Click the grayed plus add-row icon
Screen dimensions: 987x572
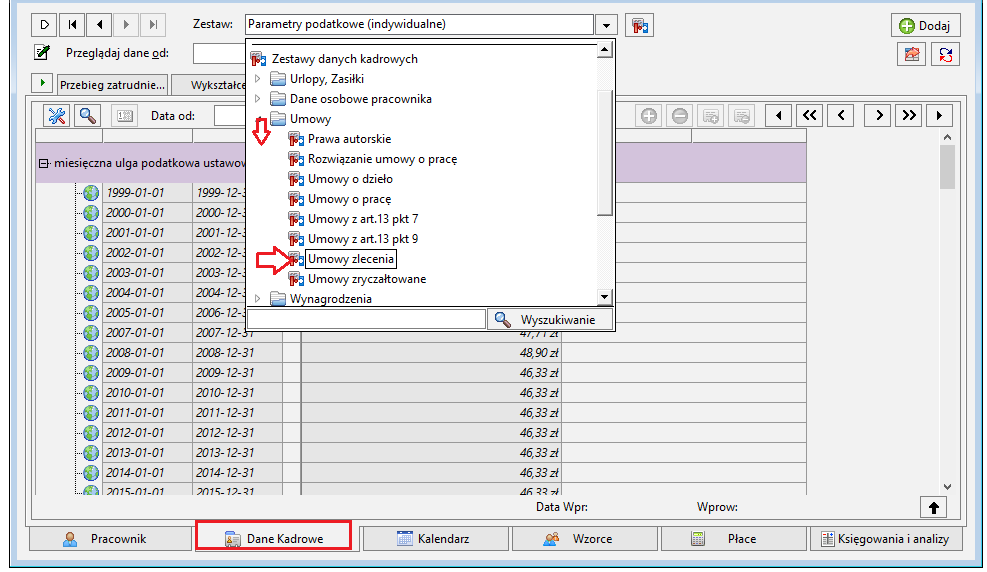649,116
